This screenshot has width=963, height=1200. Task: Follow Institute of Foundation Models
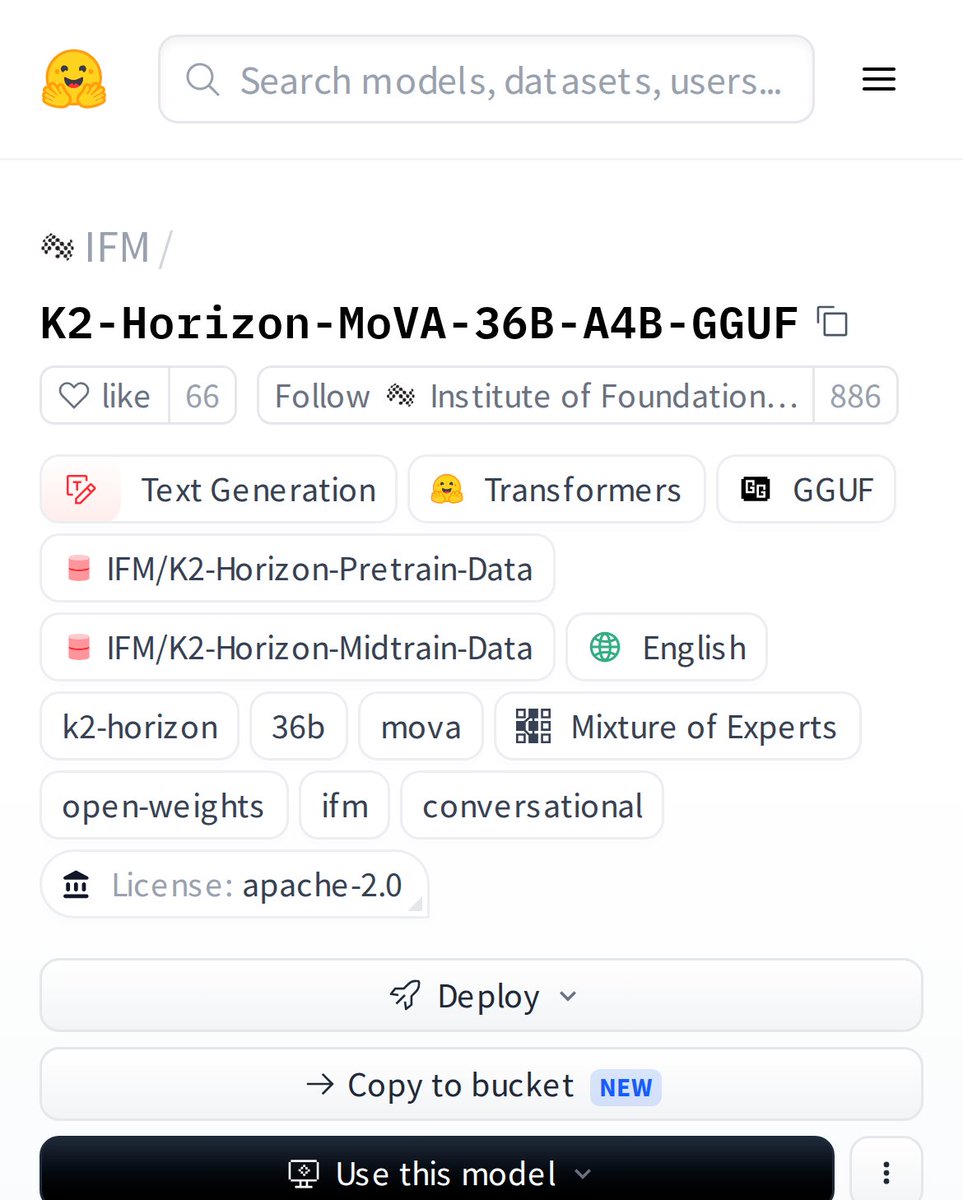[536, 396]
